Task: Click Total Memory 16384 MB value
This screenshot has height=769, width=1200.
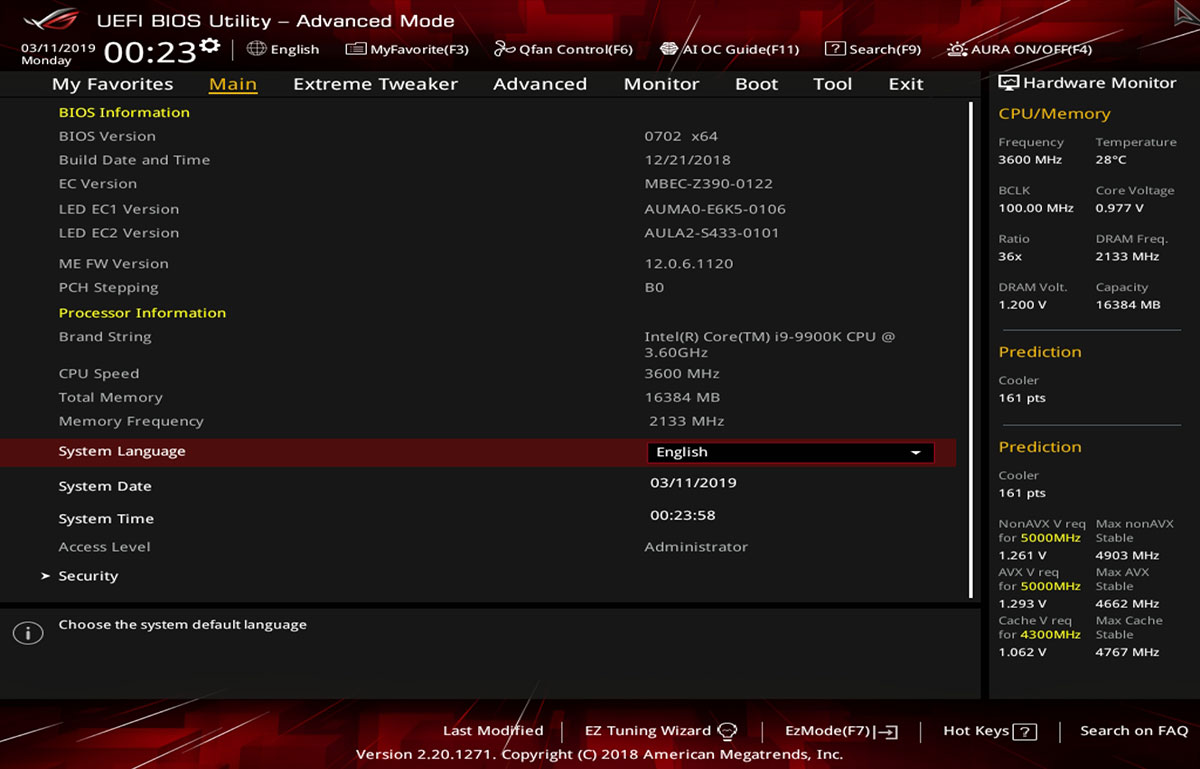Action: tap(684, 398)
